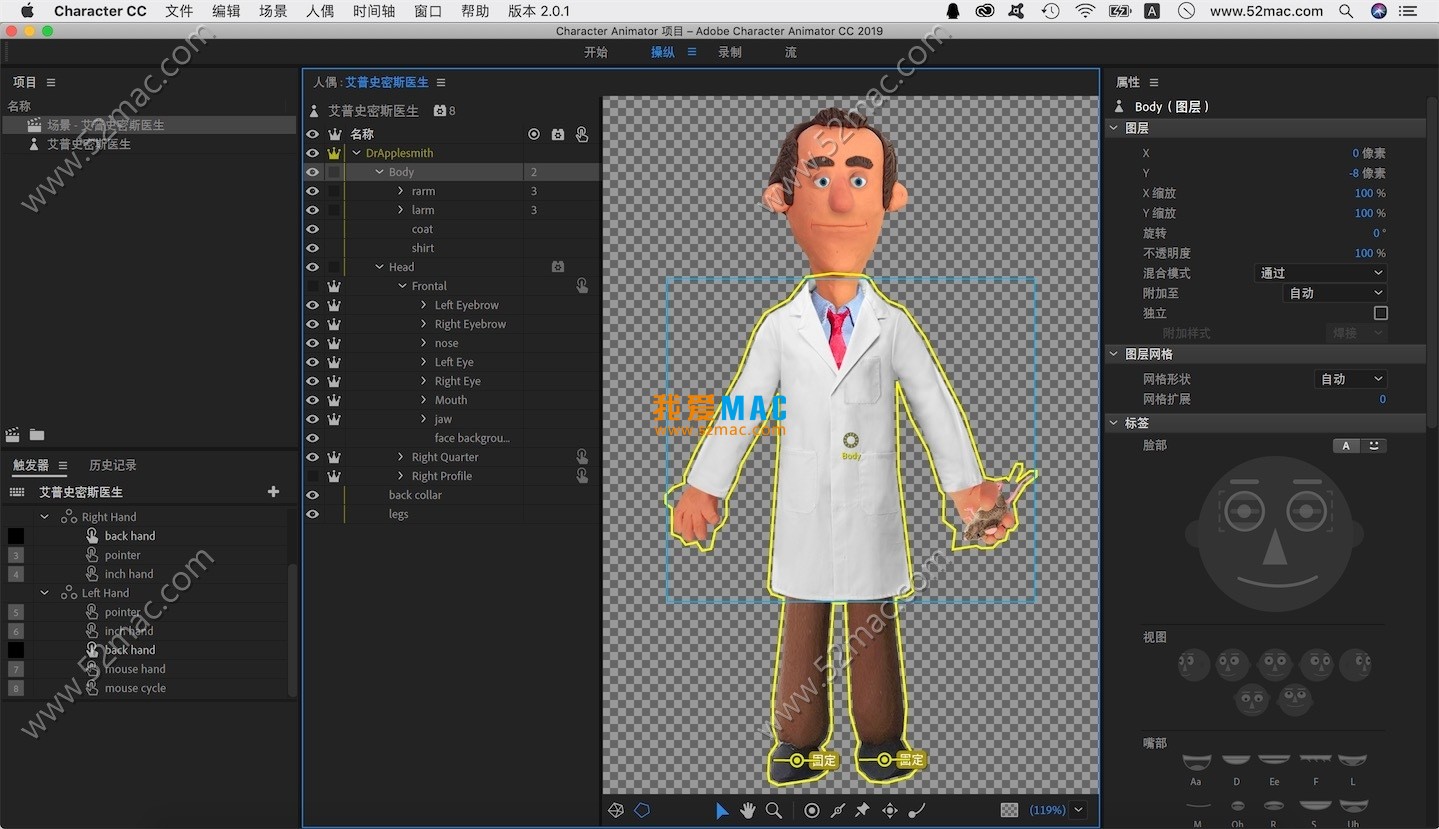The image size is (1439, 829).
Task: Toggle the layer outline polygon icon
Action: [x=642, y=810]
